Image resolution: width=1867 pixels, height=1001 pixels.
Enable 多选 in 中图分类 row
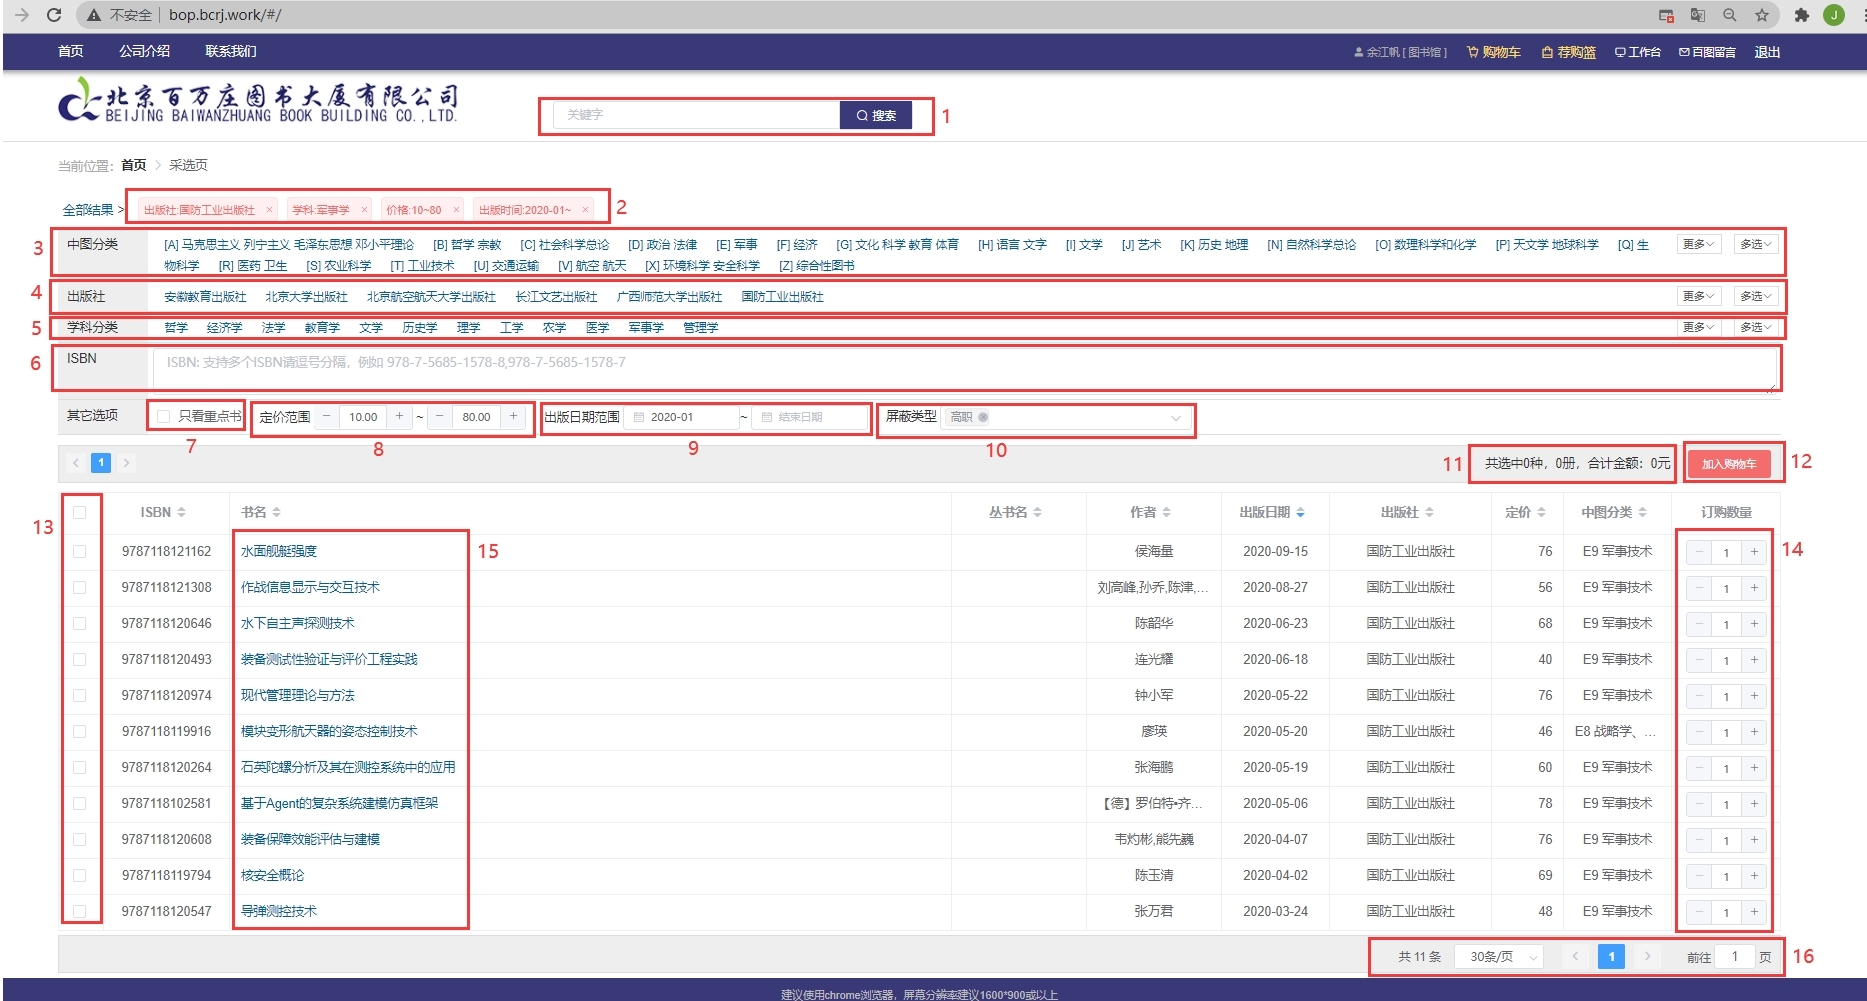[x=1755, y=245]
